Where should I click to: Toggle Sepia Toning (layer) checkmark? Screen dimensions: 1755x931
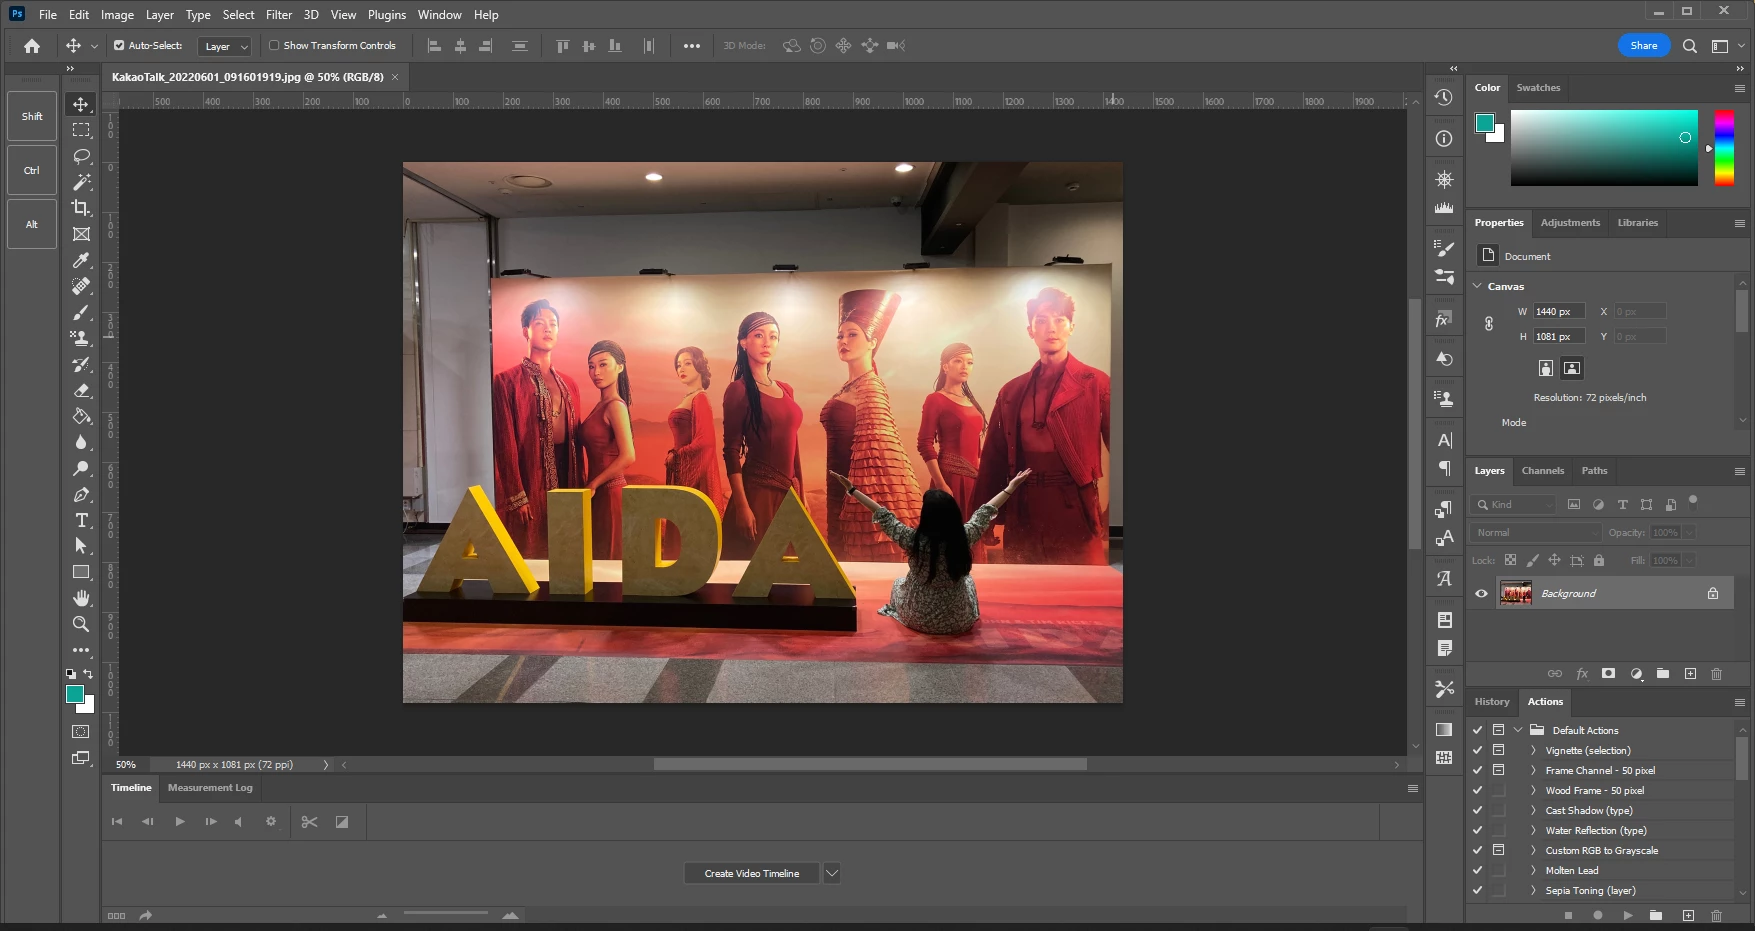tap(1477, 890)
